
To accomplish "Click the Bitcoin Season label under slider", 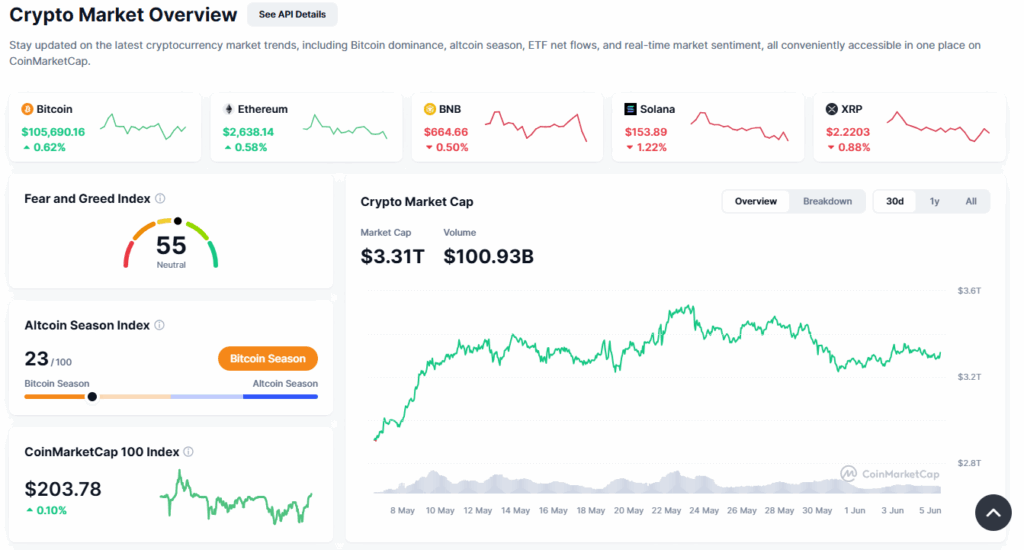I will click(x=57, y=383).
